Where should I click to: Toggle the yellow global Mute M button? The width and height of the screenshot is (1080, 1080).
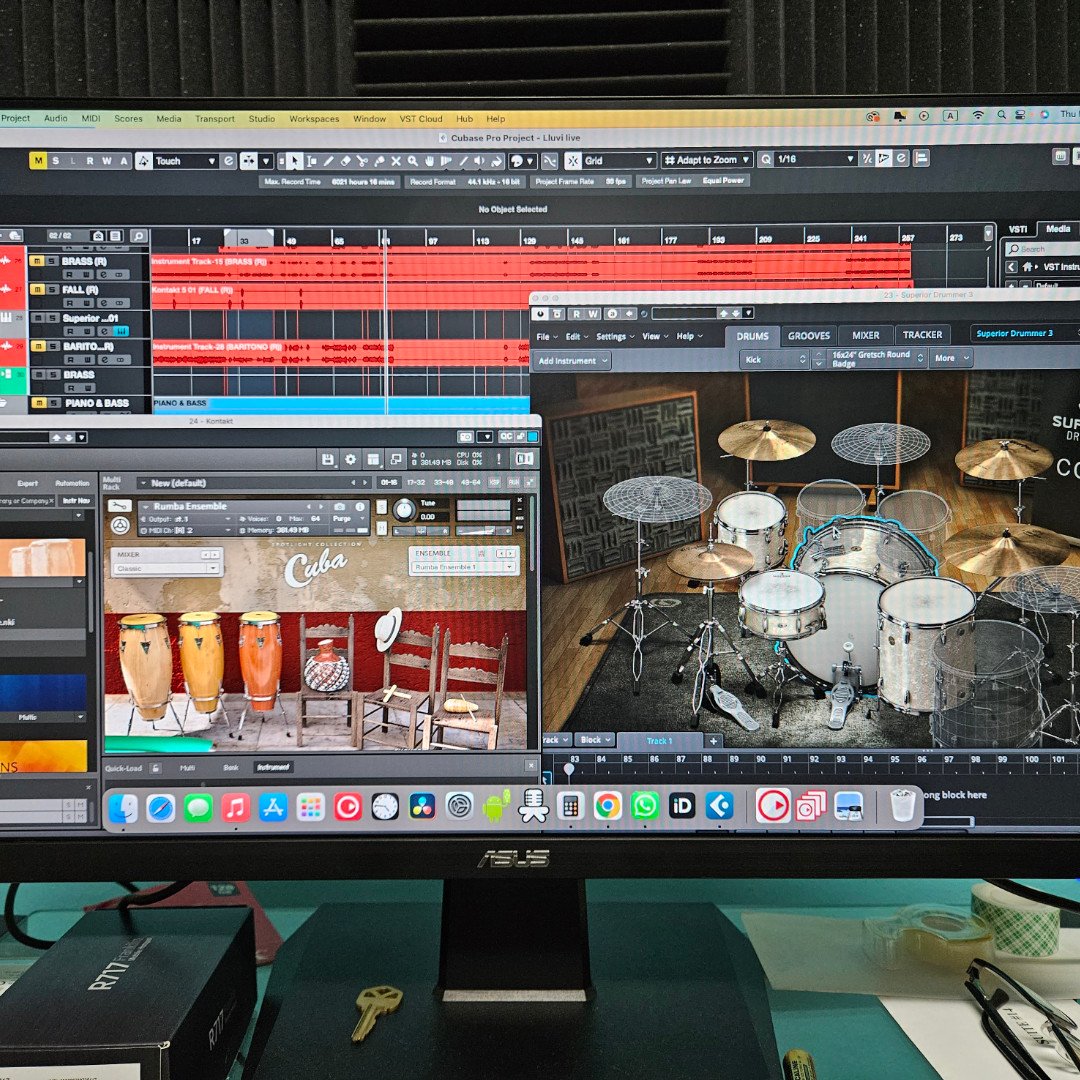(x=38, y=161)
